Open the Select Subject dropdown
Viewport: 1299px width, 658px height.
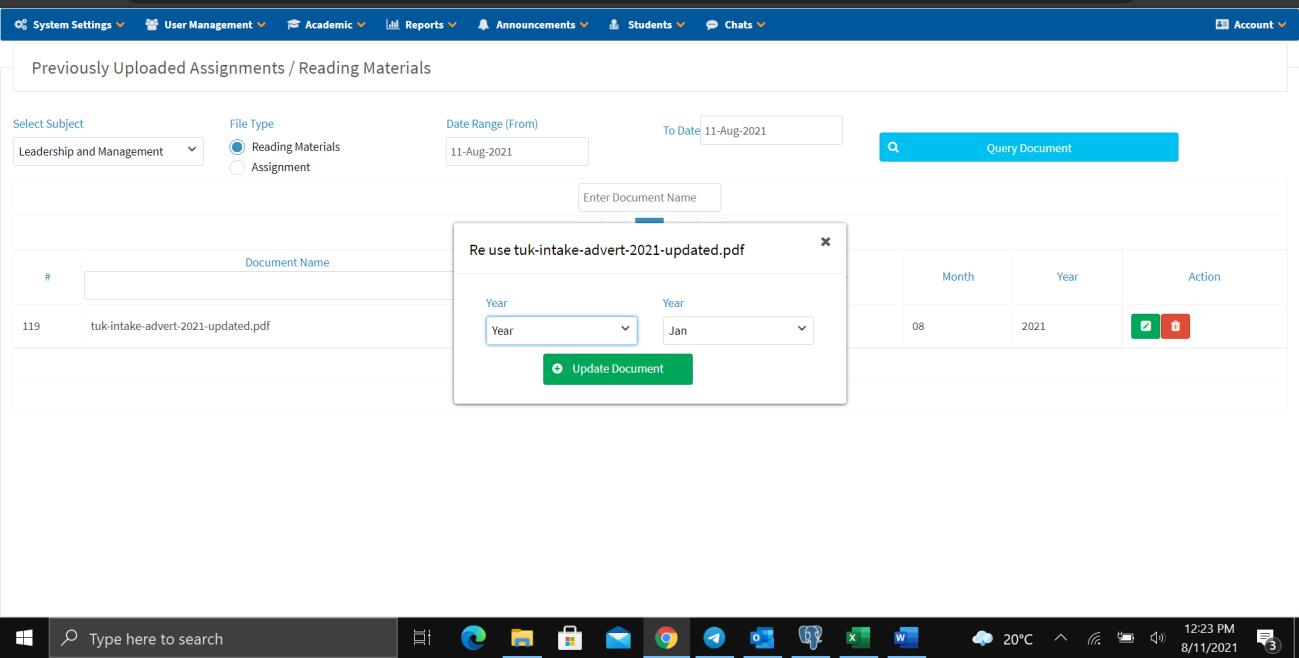108,152
